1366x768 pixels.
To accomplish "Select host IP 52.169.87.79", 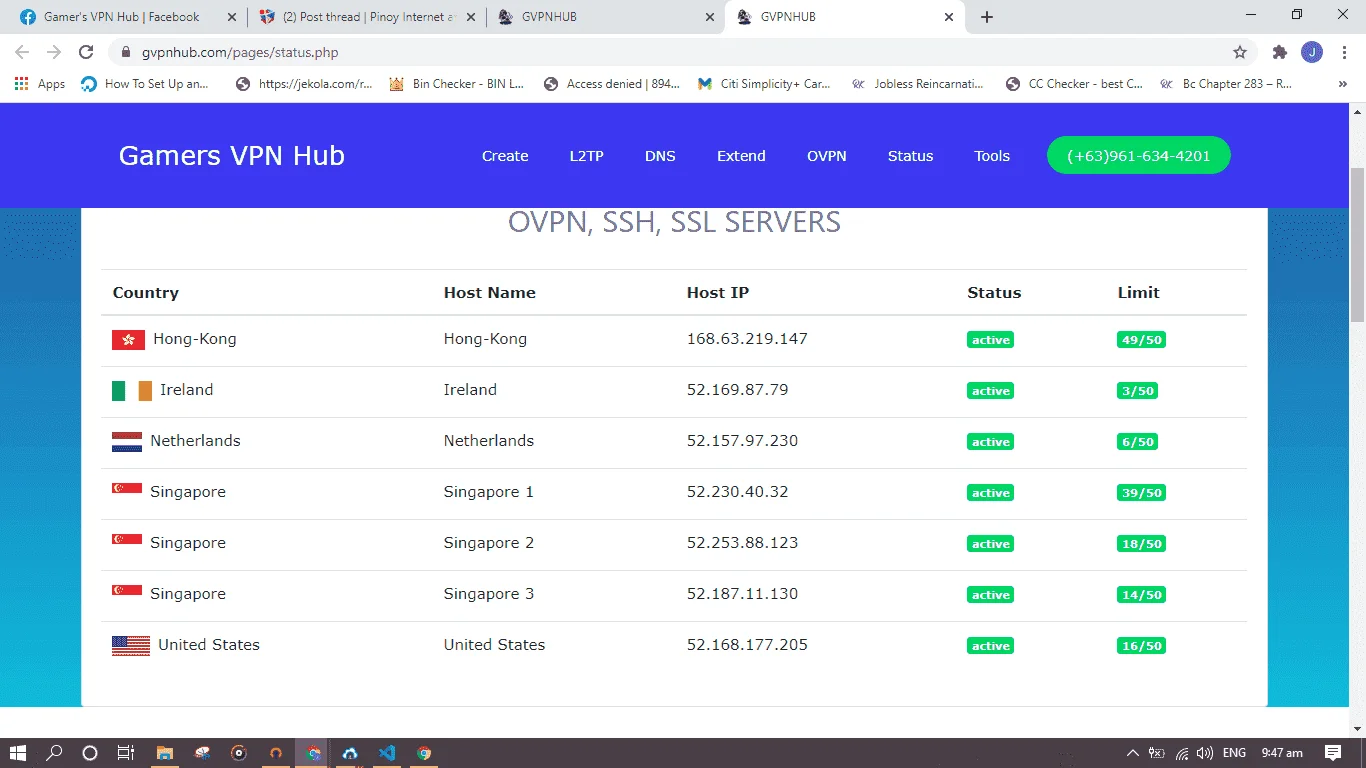I will (737, 390).
